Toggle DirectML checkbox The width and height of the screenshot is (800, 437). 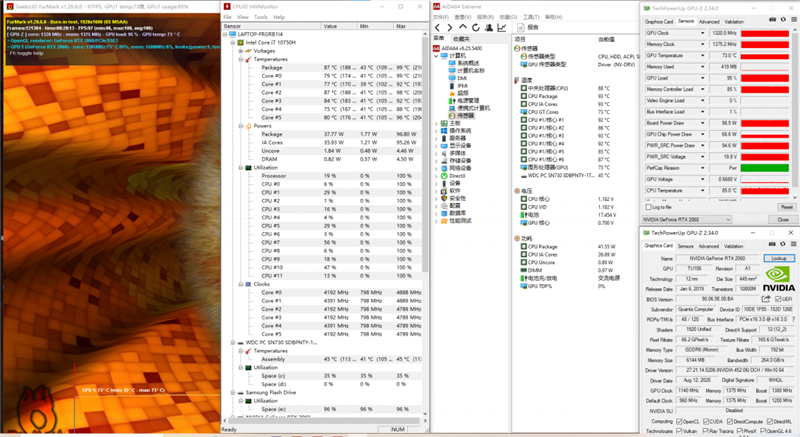click(769, 422)
